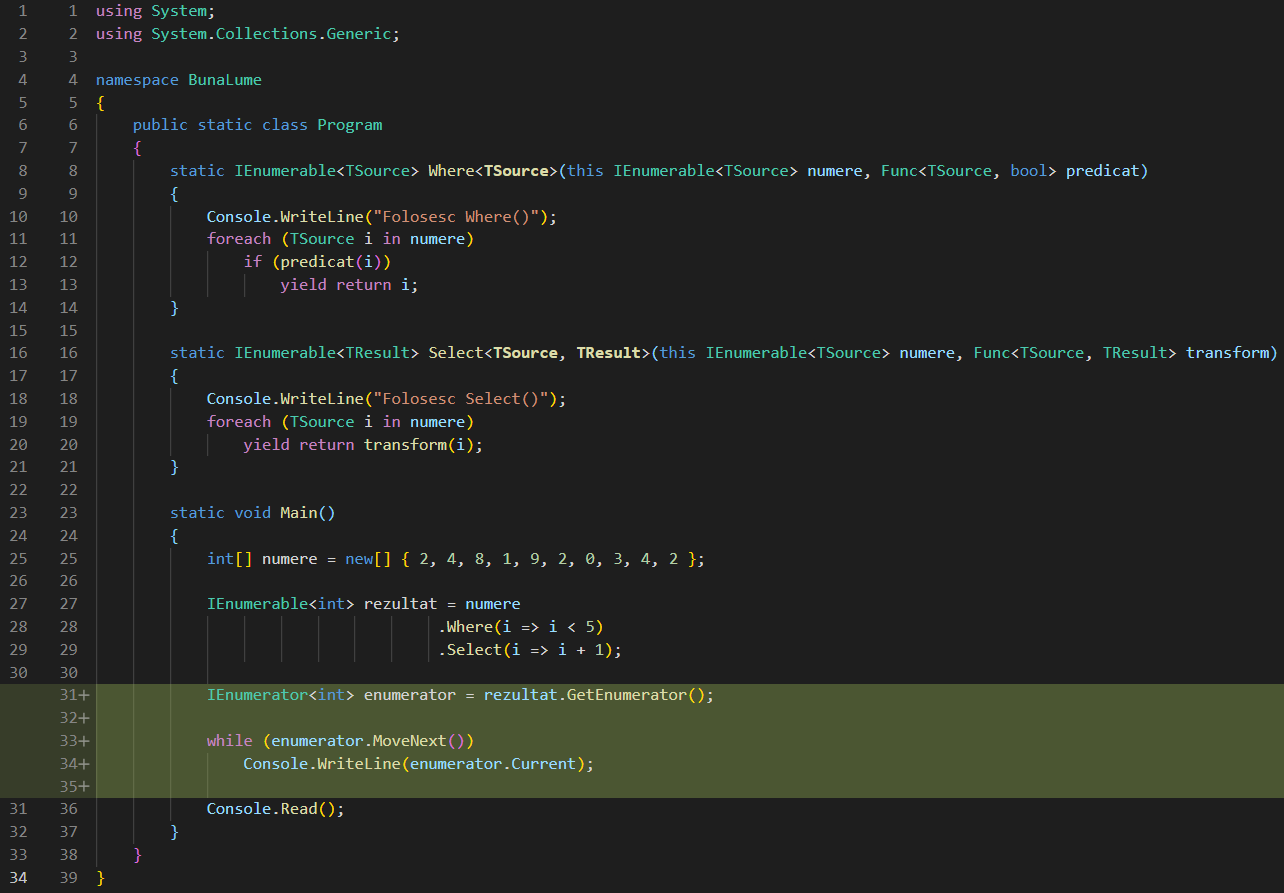Click the '.Where(i => i < 5)' call
Image resolution: width=1284 pixels, height=893 pixels.
[521, 627]
